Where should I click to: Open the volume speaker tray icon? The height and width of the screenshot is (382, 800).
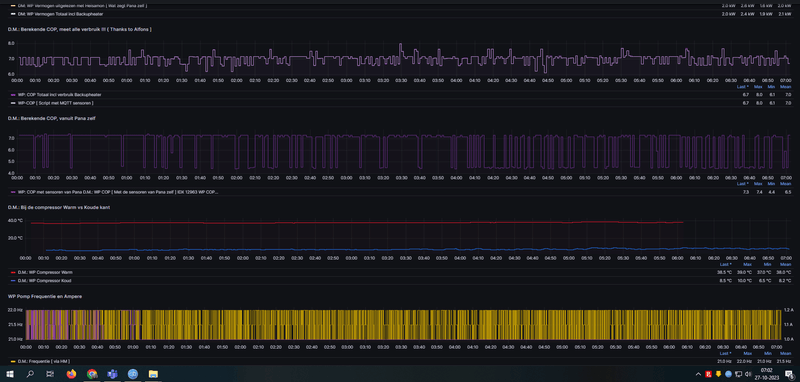tap(748, 374)
